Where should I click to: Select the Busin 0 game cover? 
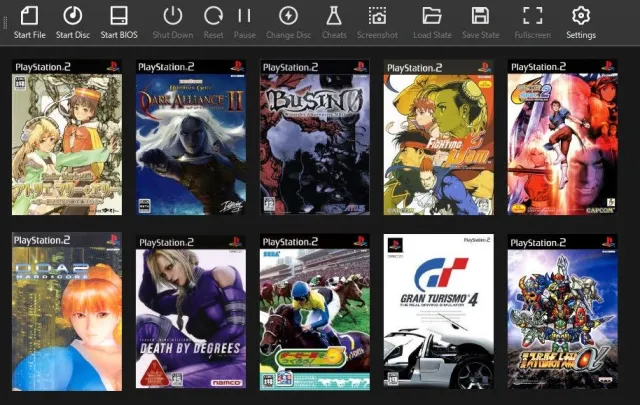pyautogui.click(x=315, y=138)
